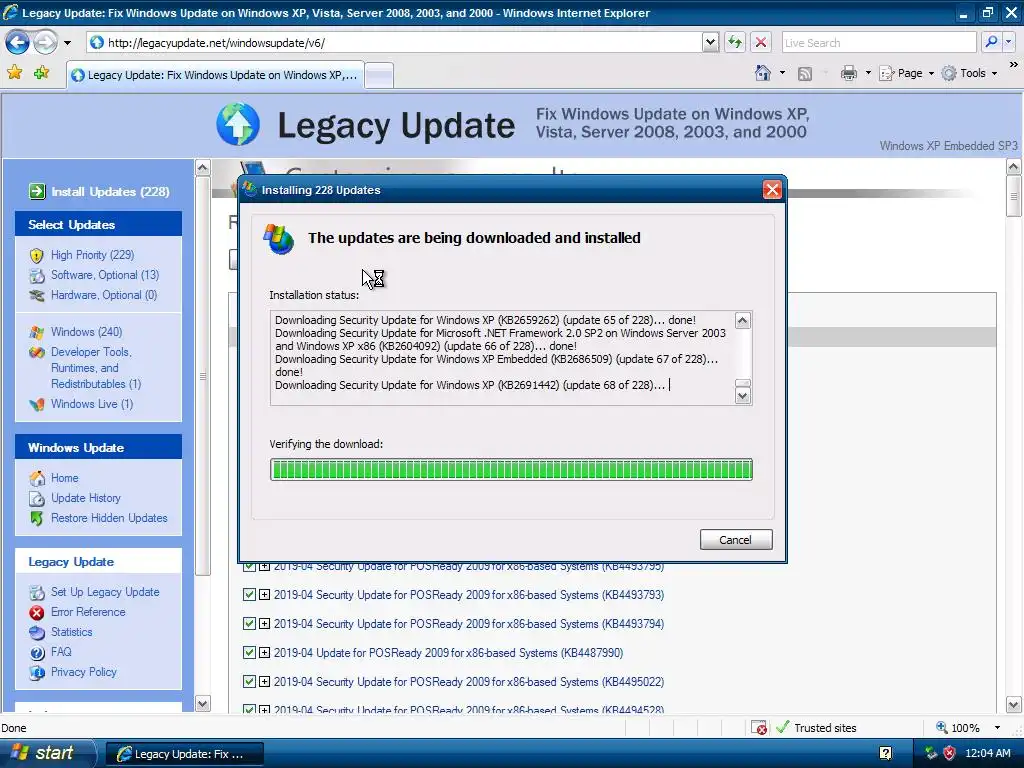
Task: Click the security alert shield tray icon
Action: [949, 754]
